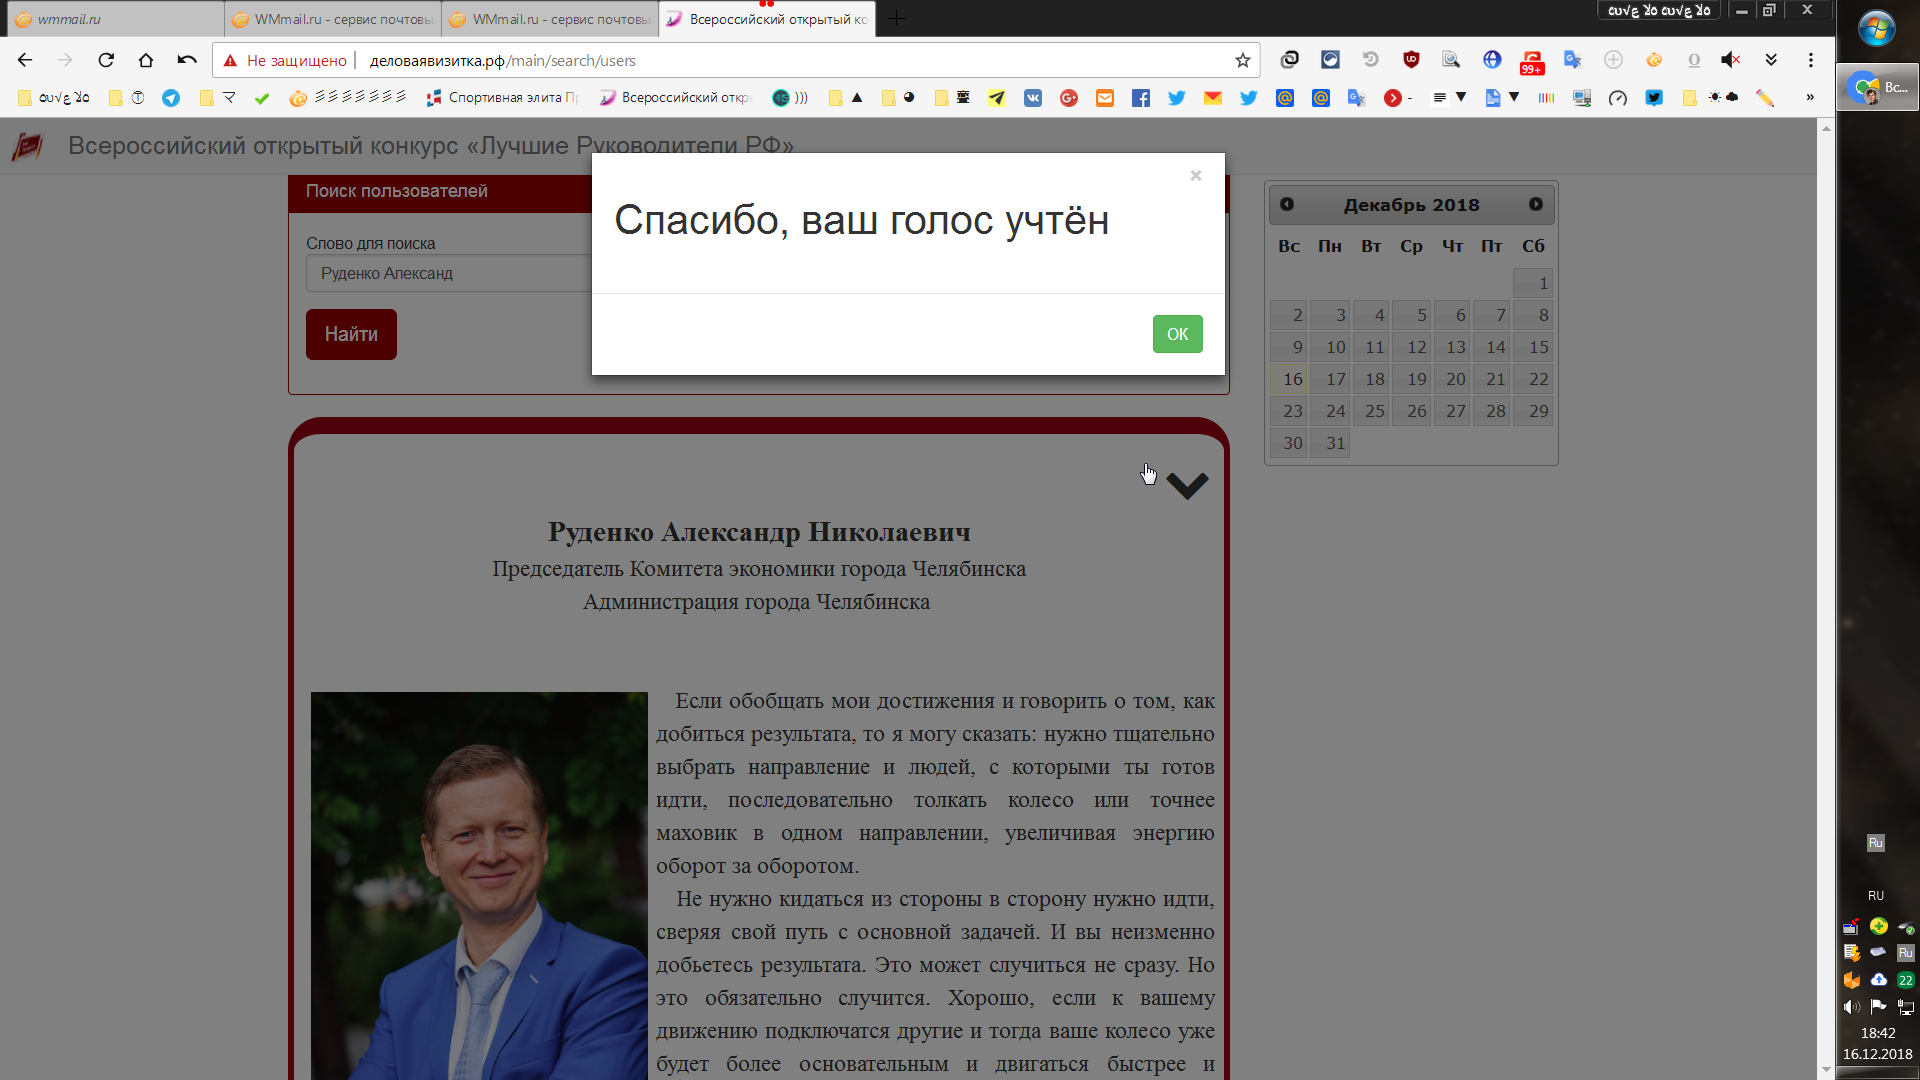This screenshot has height=1080, width=1920.
Task: Open a new browser tab
Action: (x=897, y=18)
